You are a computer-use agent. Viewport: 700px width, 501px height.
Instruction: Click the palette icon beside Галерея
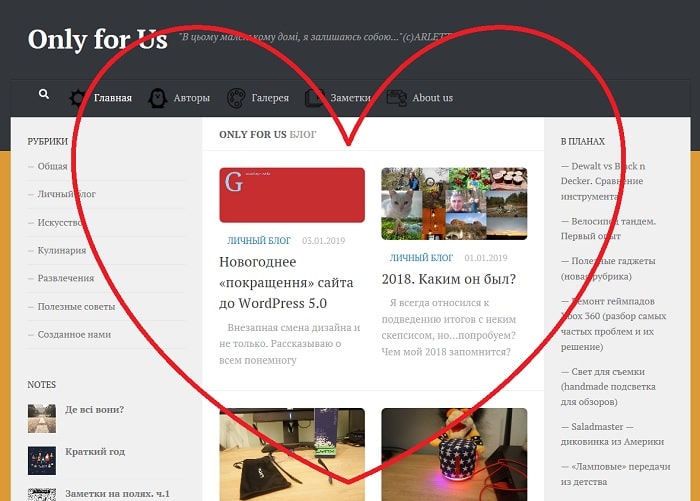pyautogui.click(x=236, y=98)
